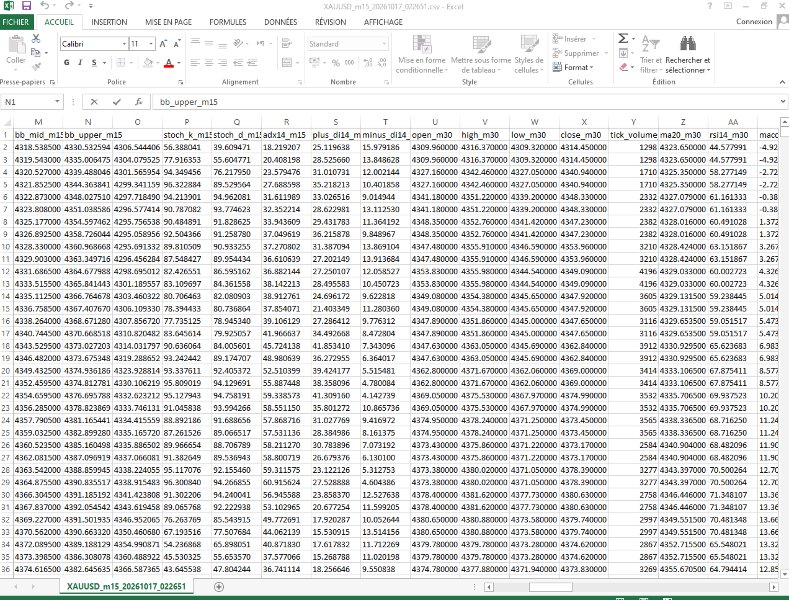Select sheet tab XAUUSD_m15_20261017_022651
Image resolution: width=789 pixels, height=600 pixels.
click(x=126, y=586)
